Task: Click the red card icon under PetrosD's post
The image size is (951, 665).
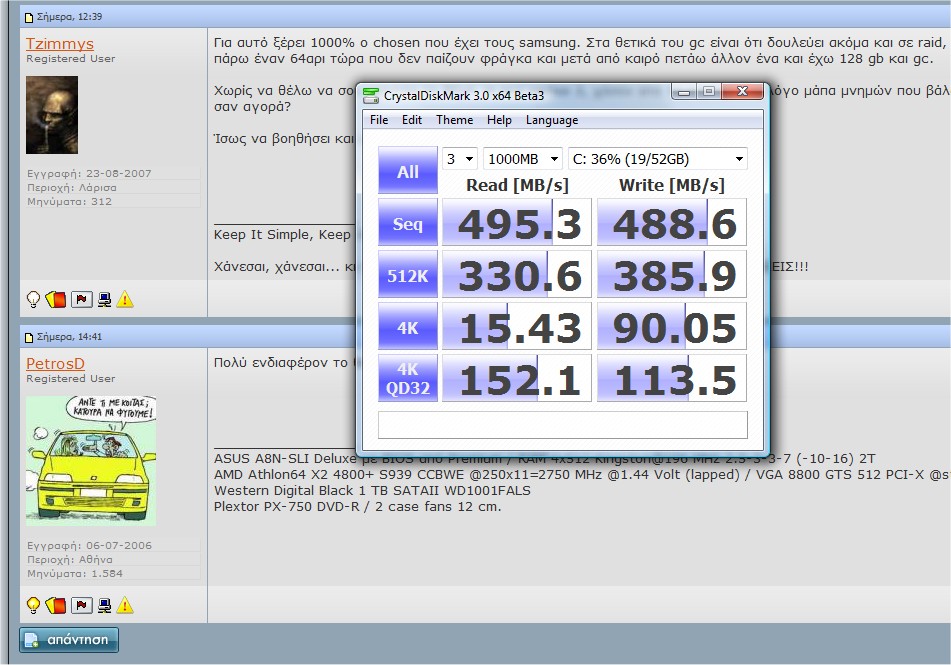Action: pos(56,605)
